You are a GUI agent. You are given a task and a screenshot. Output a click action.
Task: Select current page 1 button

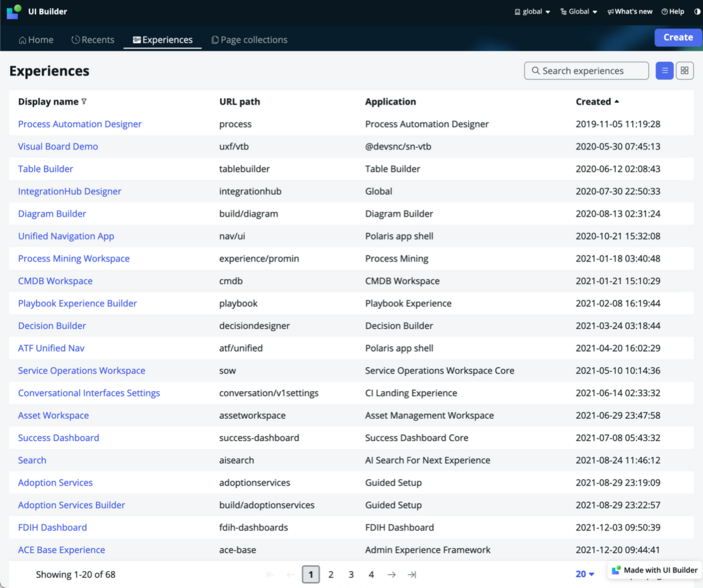pyautogui.click(x=311, y=575)
